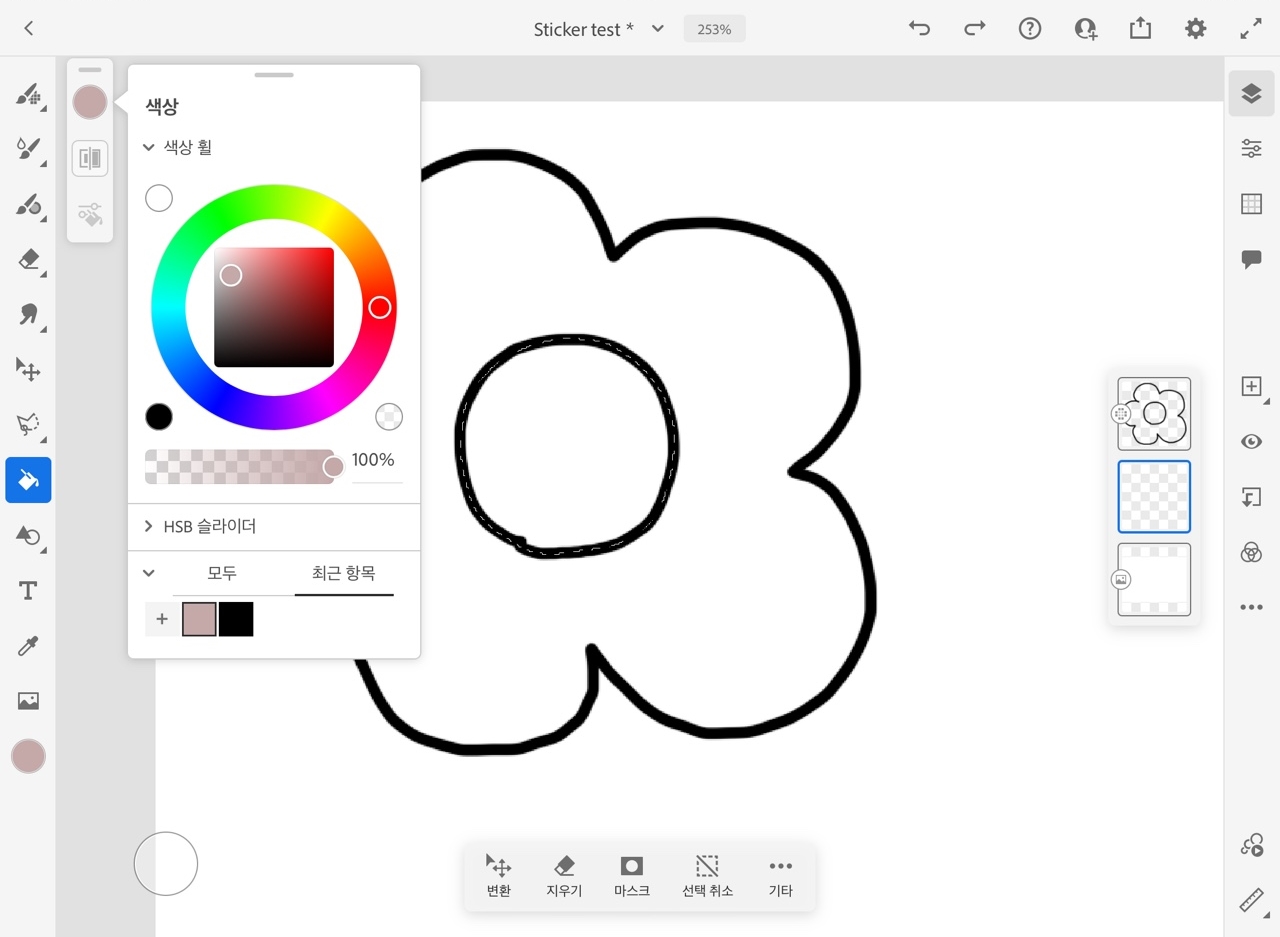This screenshot has width=1280, height=937.
Task: Select the Move tool in left toolbar
Action: coord(28,369)
